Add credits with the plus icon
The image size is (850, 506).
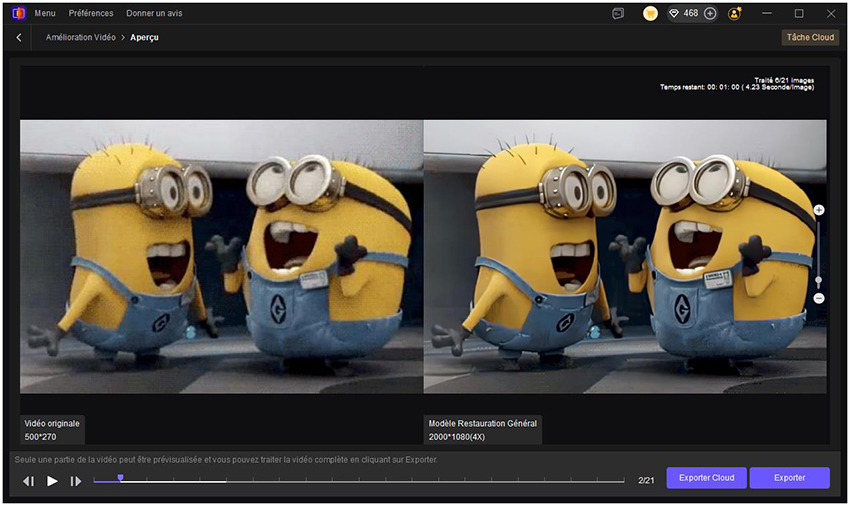710,14
